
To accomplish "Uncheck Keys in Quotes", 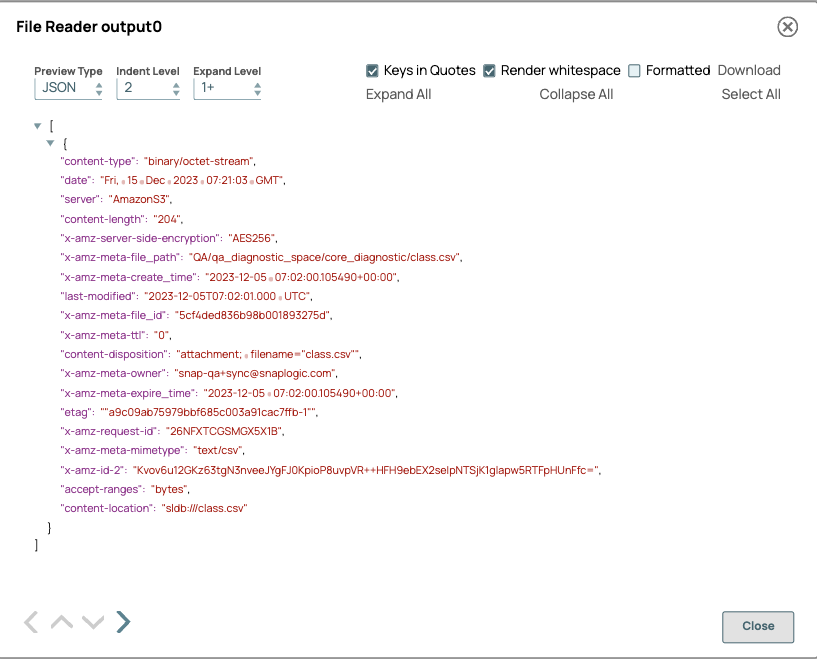I will [373, 71].
